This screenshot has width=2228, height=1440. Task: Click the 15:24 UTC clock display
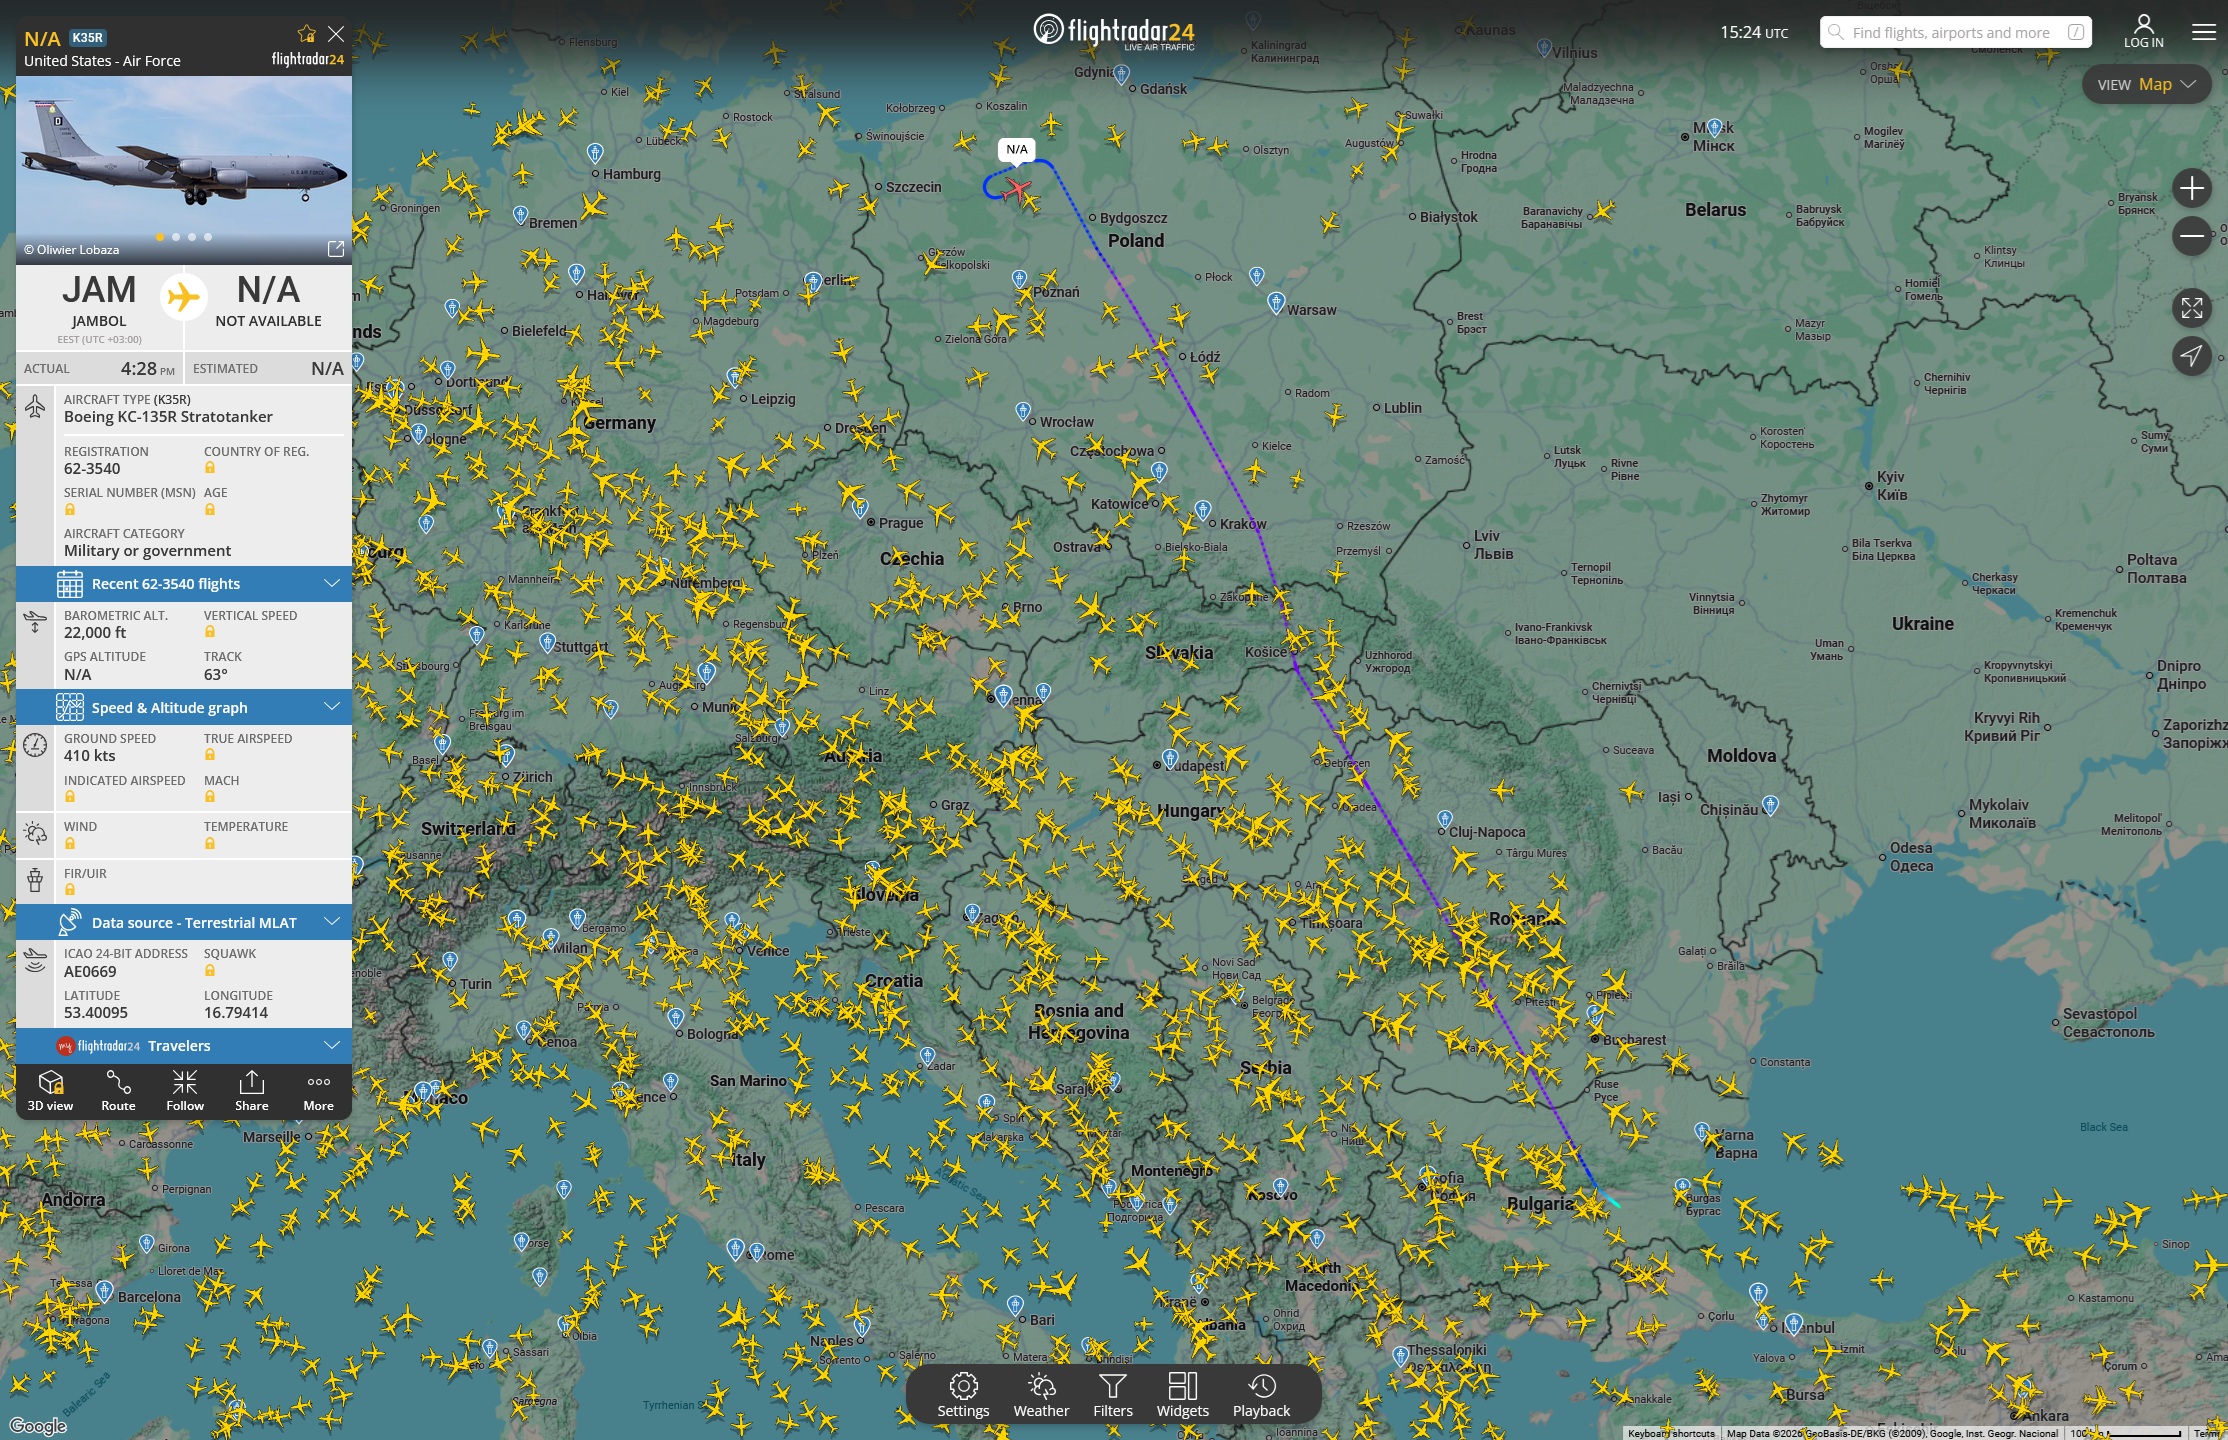click(x=1754, y=32)
